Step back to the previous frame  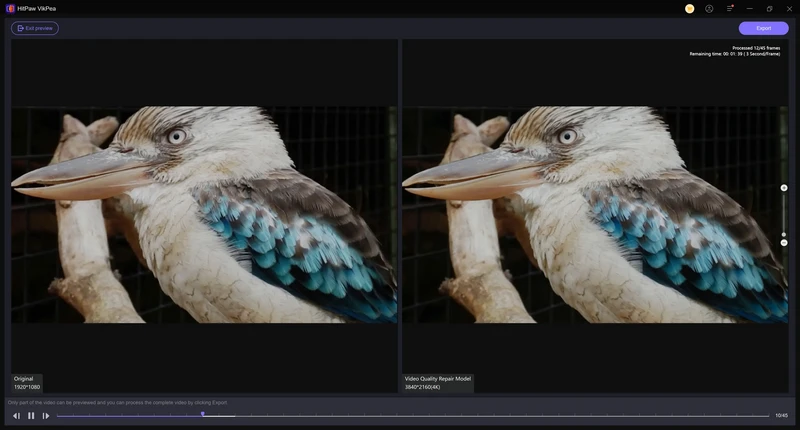click(x=16, y=416)
